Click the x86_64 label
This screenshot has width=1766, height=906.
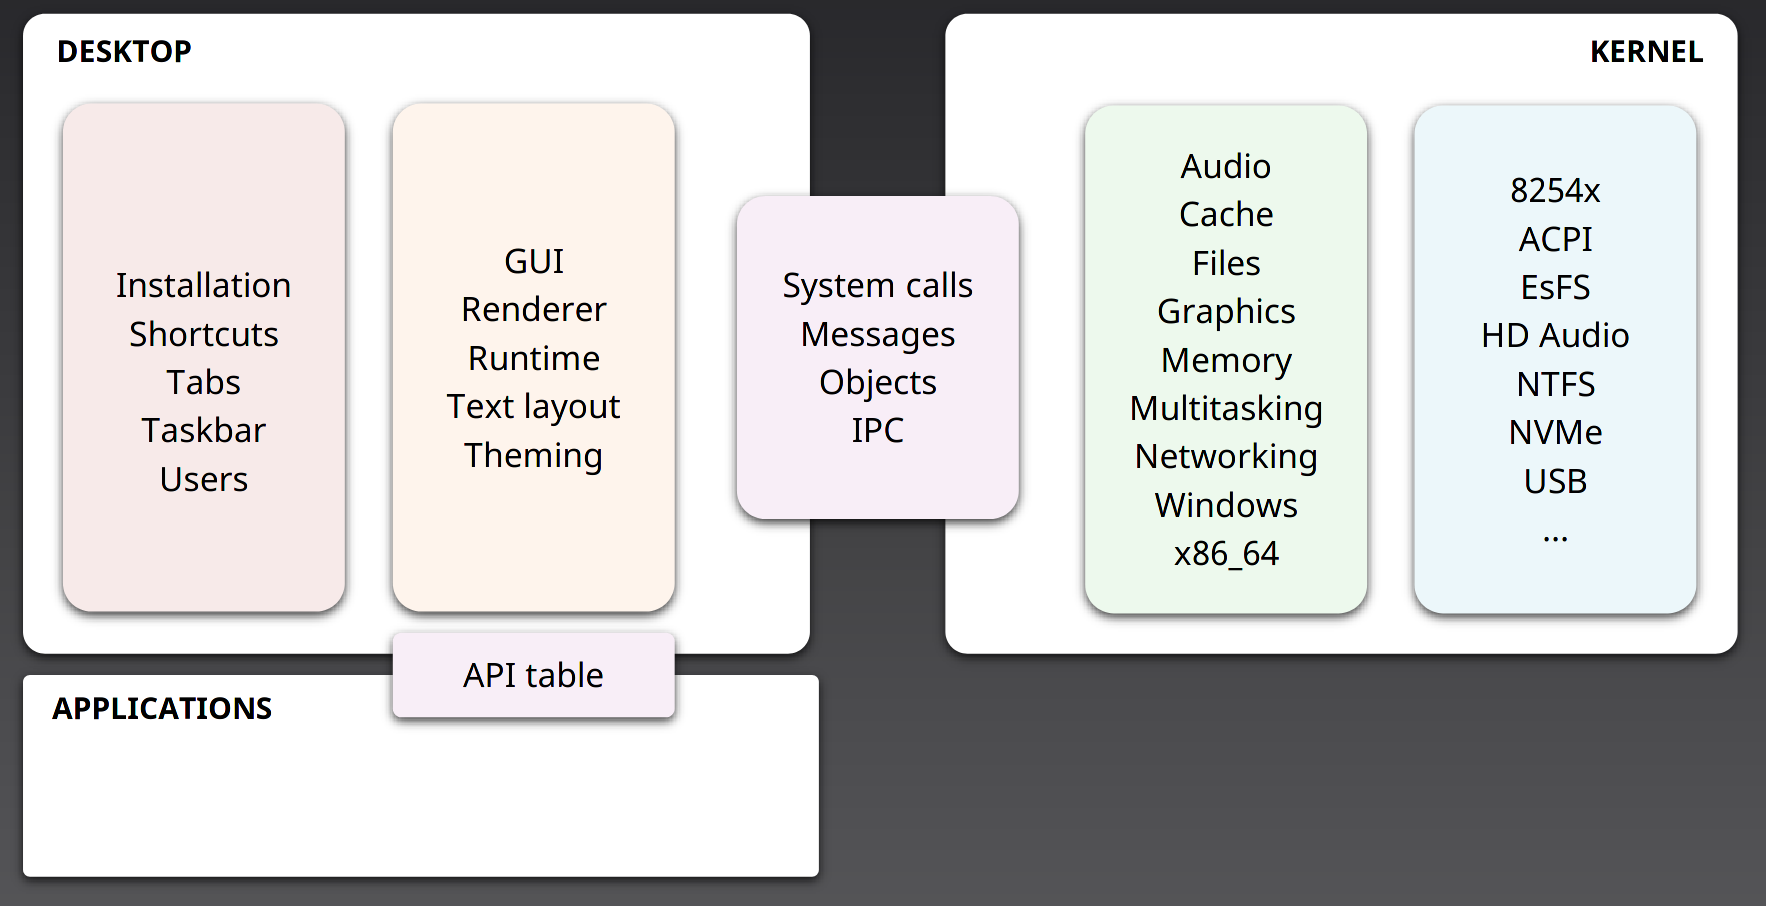coord(1225,554)
